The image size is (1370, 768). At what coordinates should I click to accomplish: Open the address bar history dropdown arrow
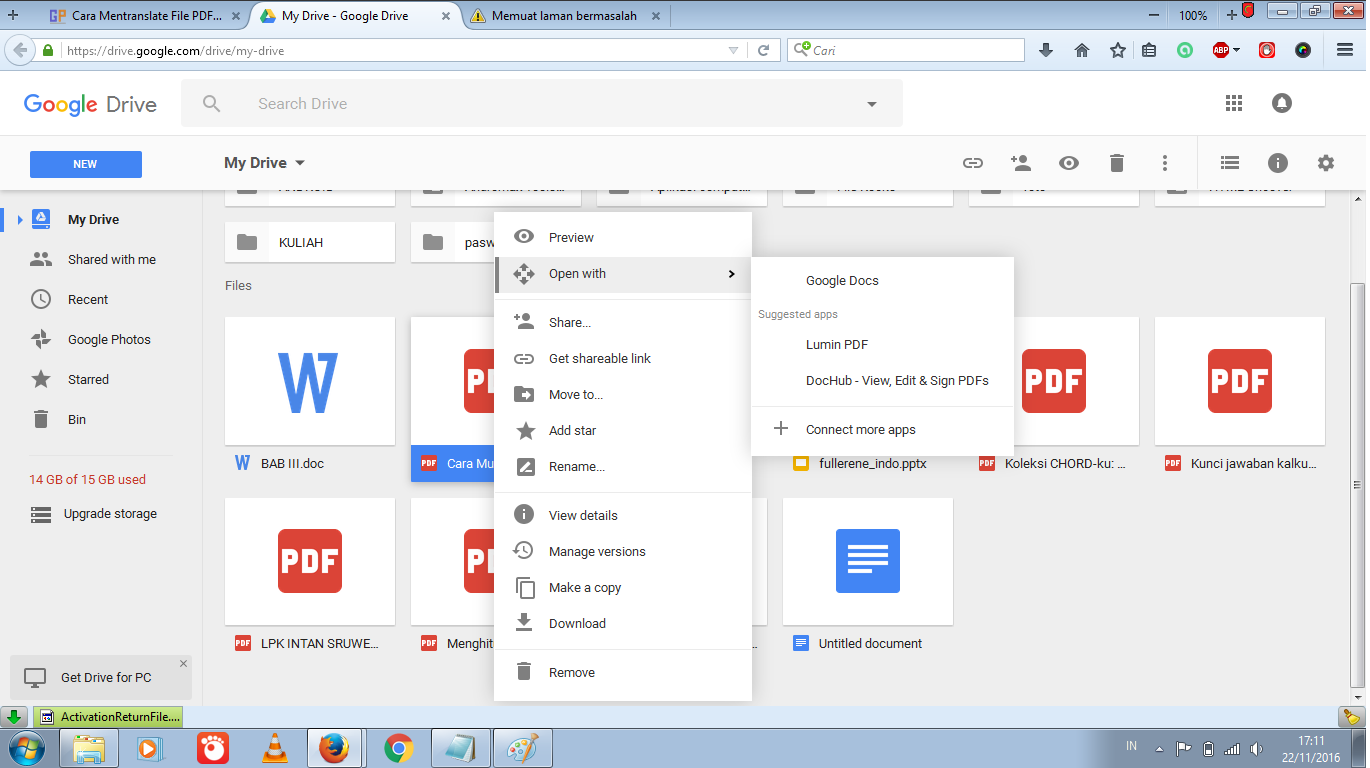tap(733, 50)
